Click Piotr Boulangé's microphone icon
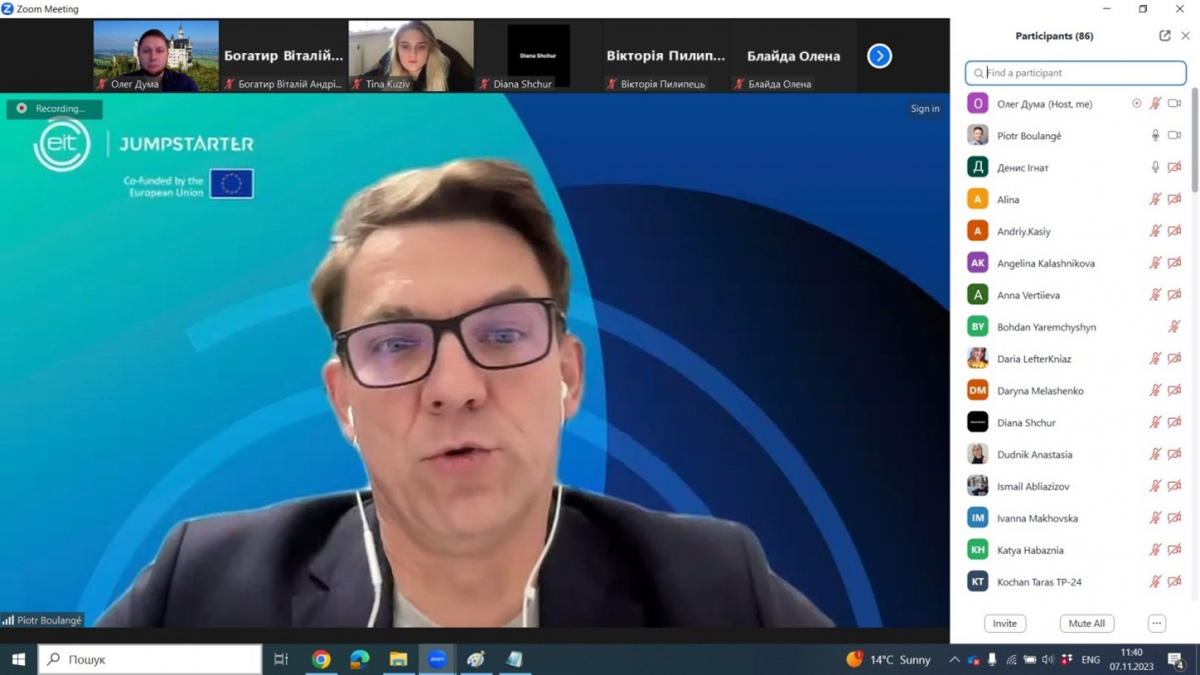 [x=1155, y=136]
